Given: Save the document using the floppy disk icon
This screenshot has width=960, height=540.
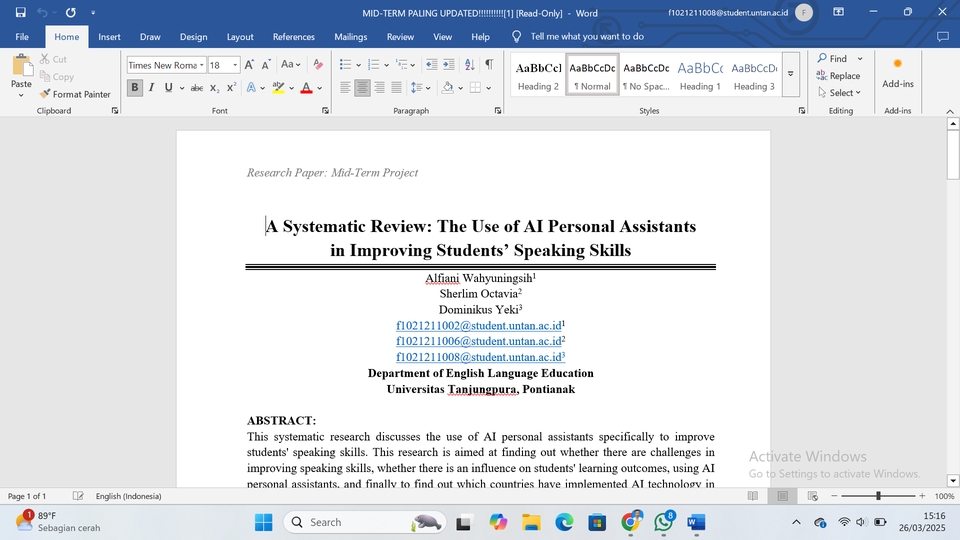Looking at the screenshot, I should [20, 12].
